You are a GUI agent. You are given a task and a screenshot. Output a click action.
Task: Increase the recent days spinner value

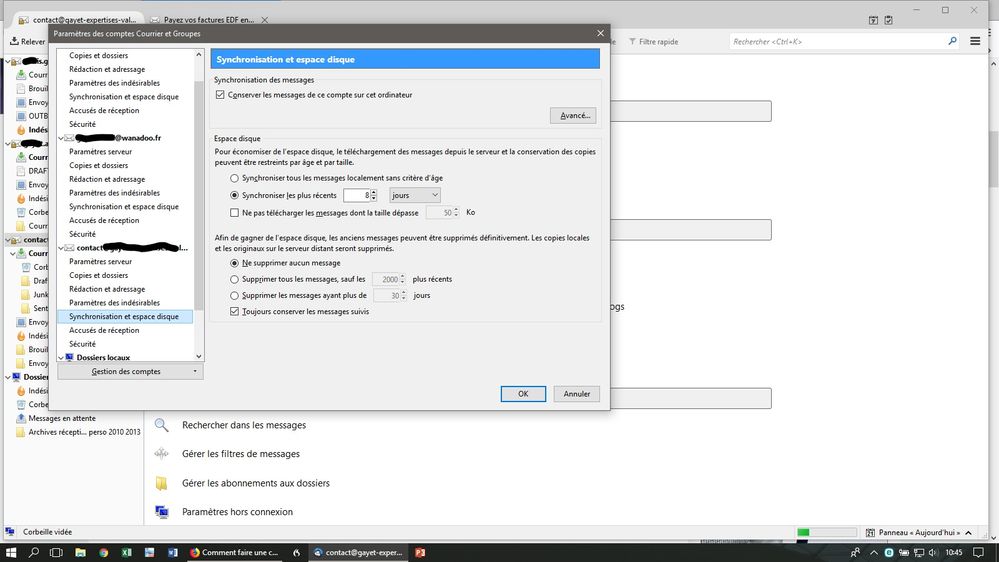(x=374, y=192)
